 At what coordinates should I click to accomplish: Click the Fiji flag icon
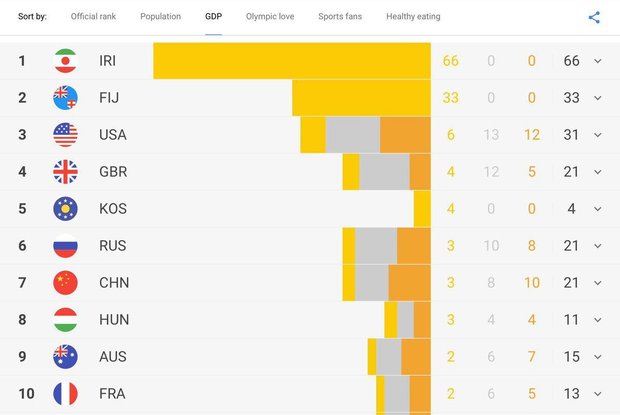click(x=65, y=98)
